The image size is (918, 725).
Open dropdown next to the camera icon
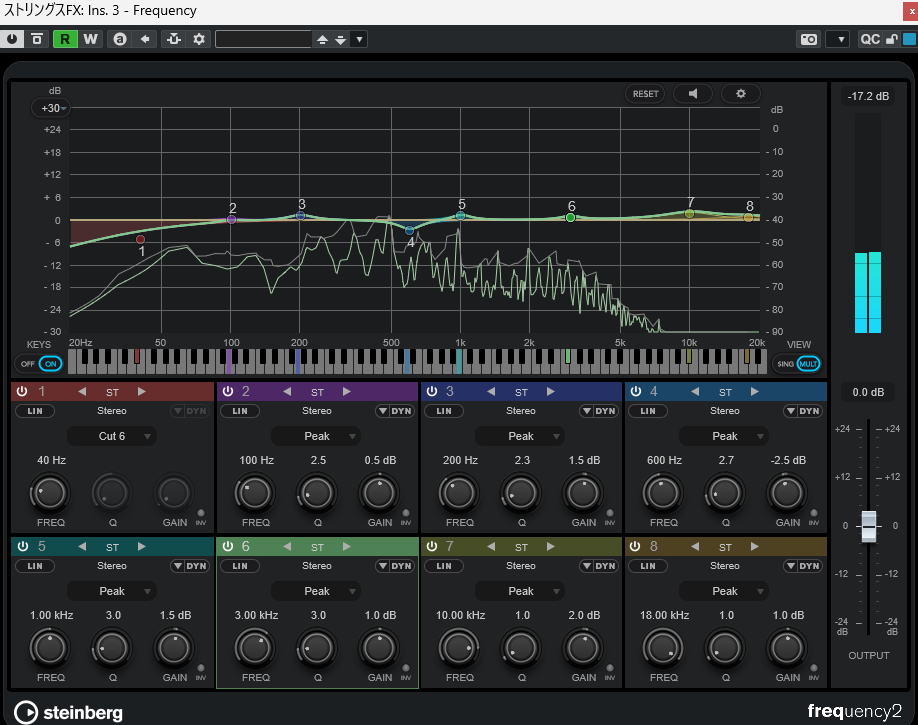840,39
